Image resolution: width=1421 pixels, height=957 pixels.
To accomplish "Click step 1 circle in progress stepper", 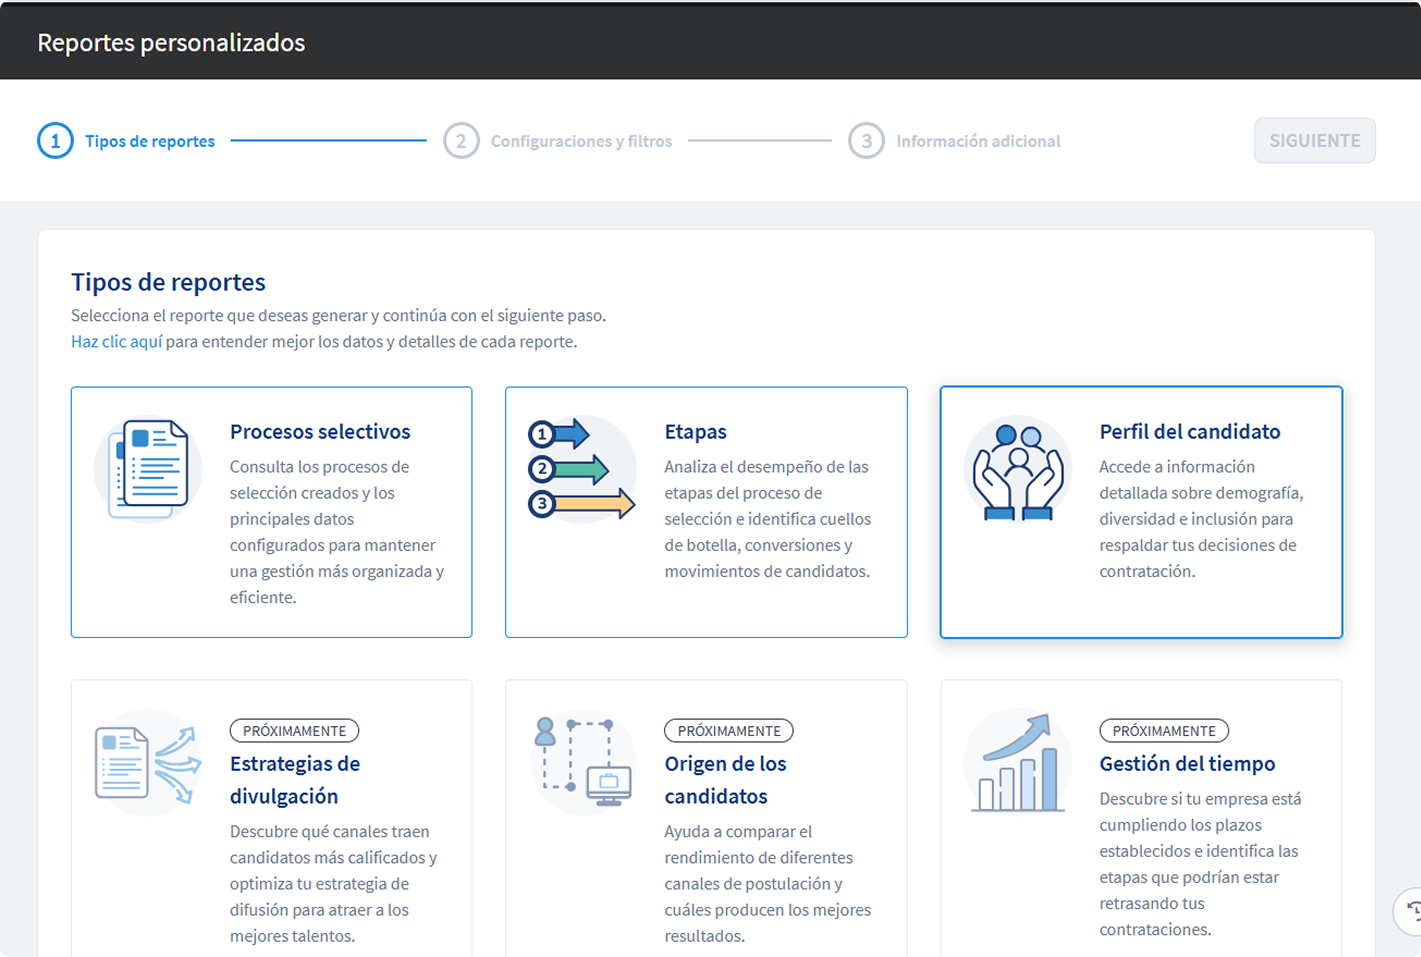I will click(x=55, y=141).
